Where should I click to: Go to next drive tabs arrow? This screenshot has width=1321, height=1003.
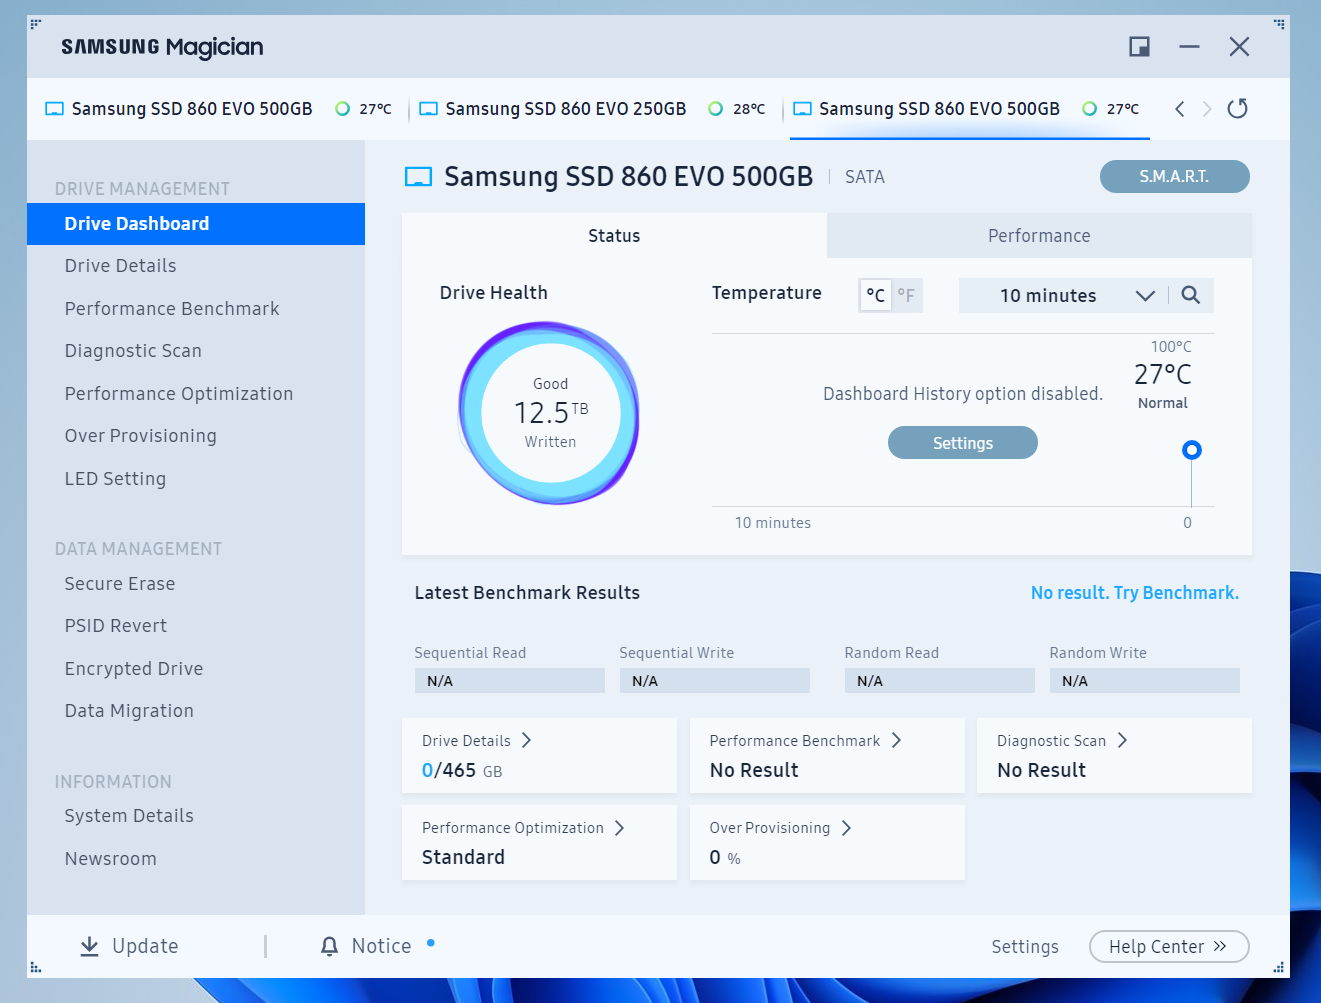tap(1207, 109)
